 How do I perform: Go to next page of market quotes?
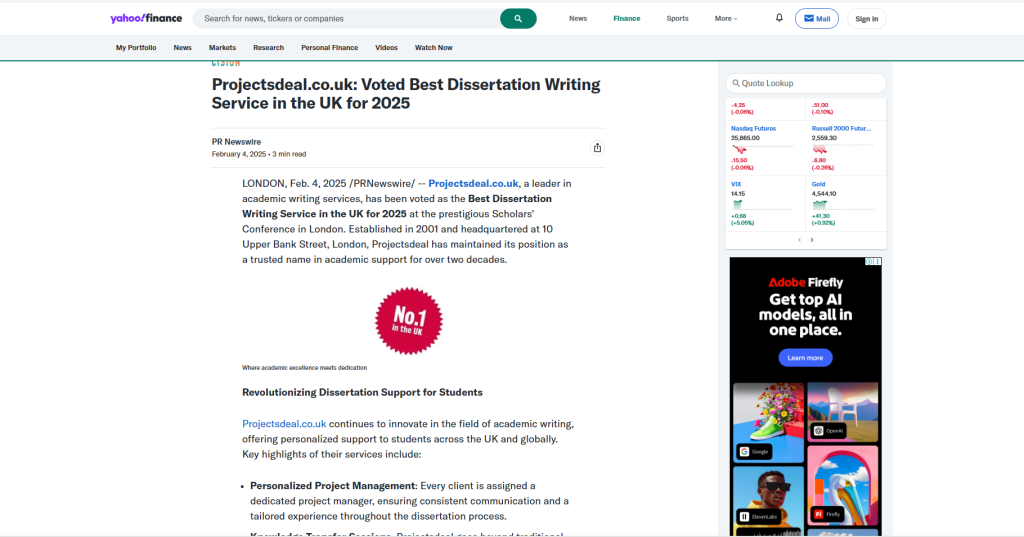(x=812, y=240)
